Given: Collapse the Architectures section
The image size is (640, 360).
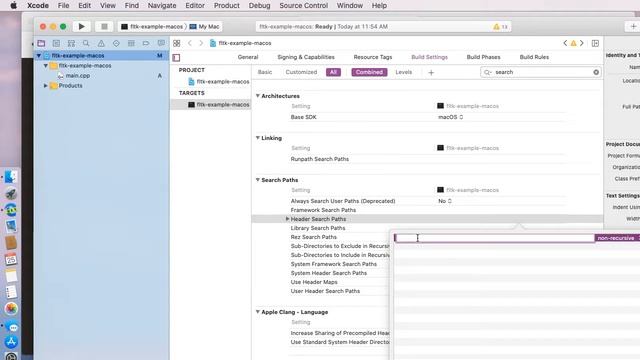Looking at the screenshot, I should click(x=258, y=96).
